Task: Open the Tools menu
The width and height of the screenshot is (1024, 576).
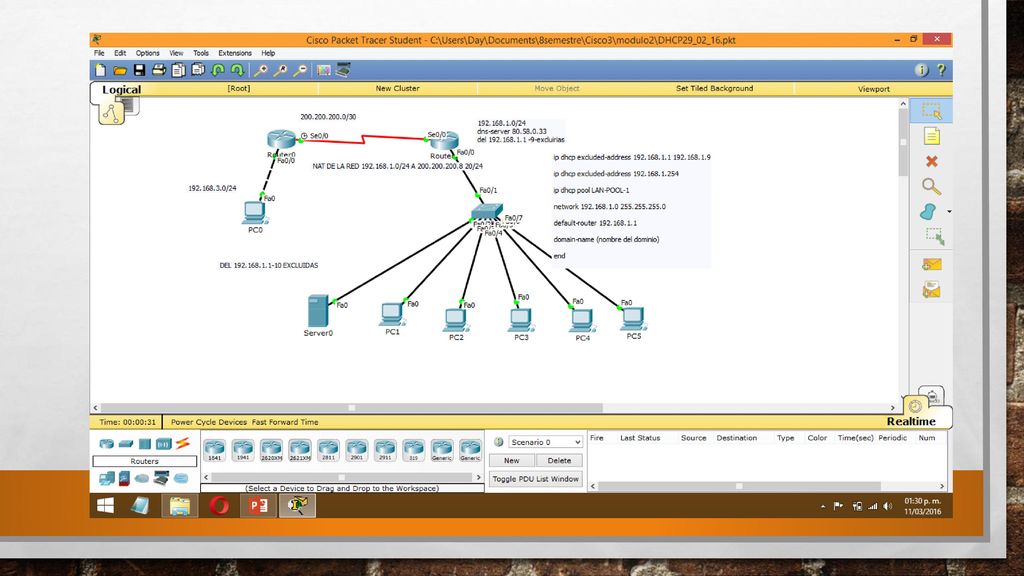Action: click(x=200, y=53)
